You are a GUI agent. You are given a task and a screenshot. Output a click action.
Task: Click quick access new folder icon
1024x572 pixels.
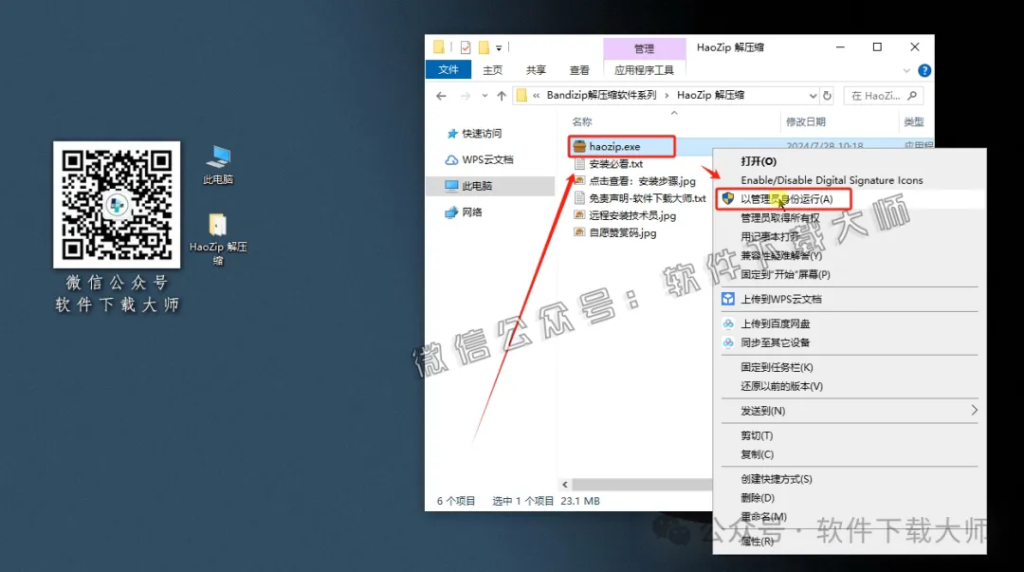[484, 47]
